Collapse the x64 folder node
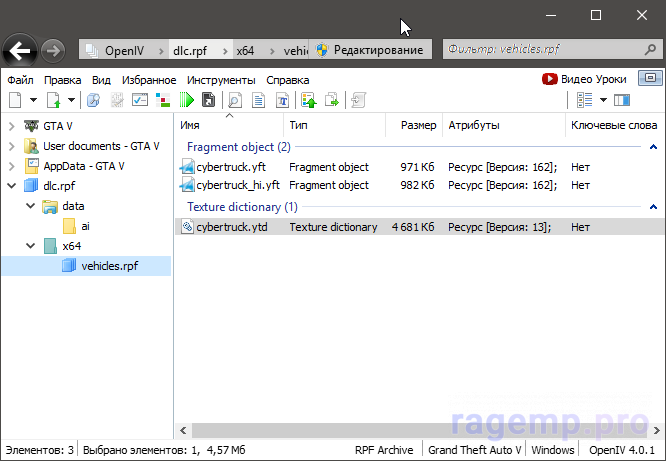This screenshot has height=461, width=666. tap(31, 246)
